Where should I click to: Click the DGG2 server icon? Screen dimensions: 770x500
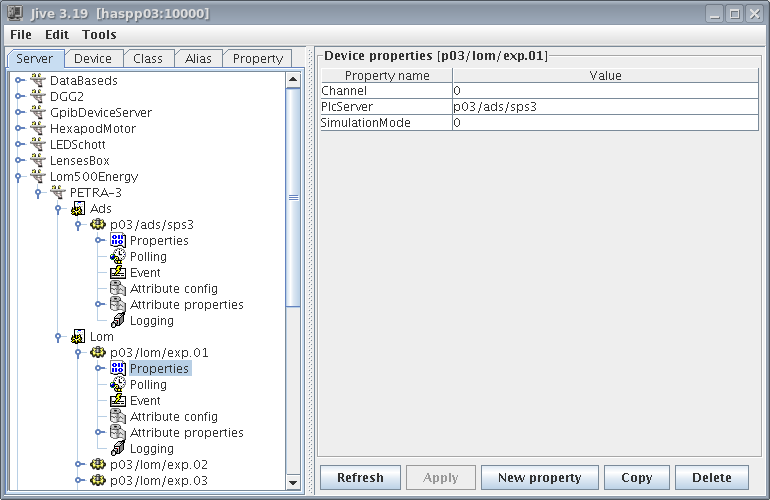(38, 96)
